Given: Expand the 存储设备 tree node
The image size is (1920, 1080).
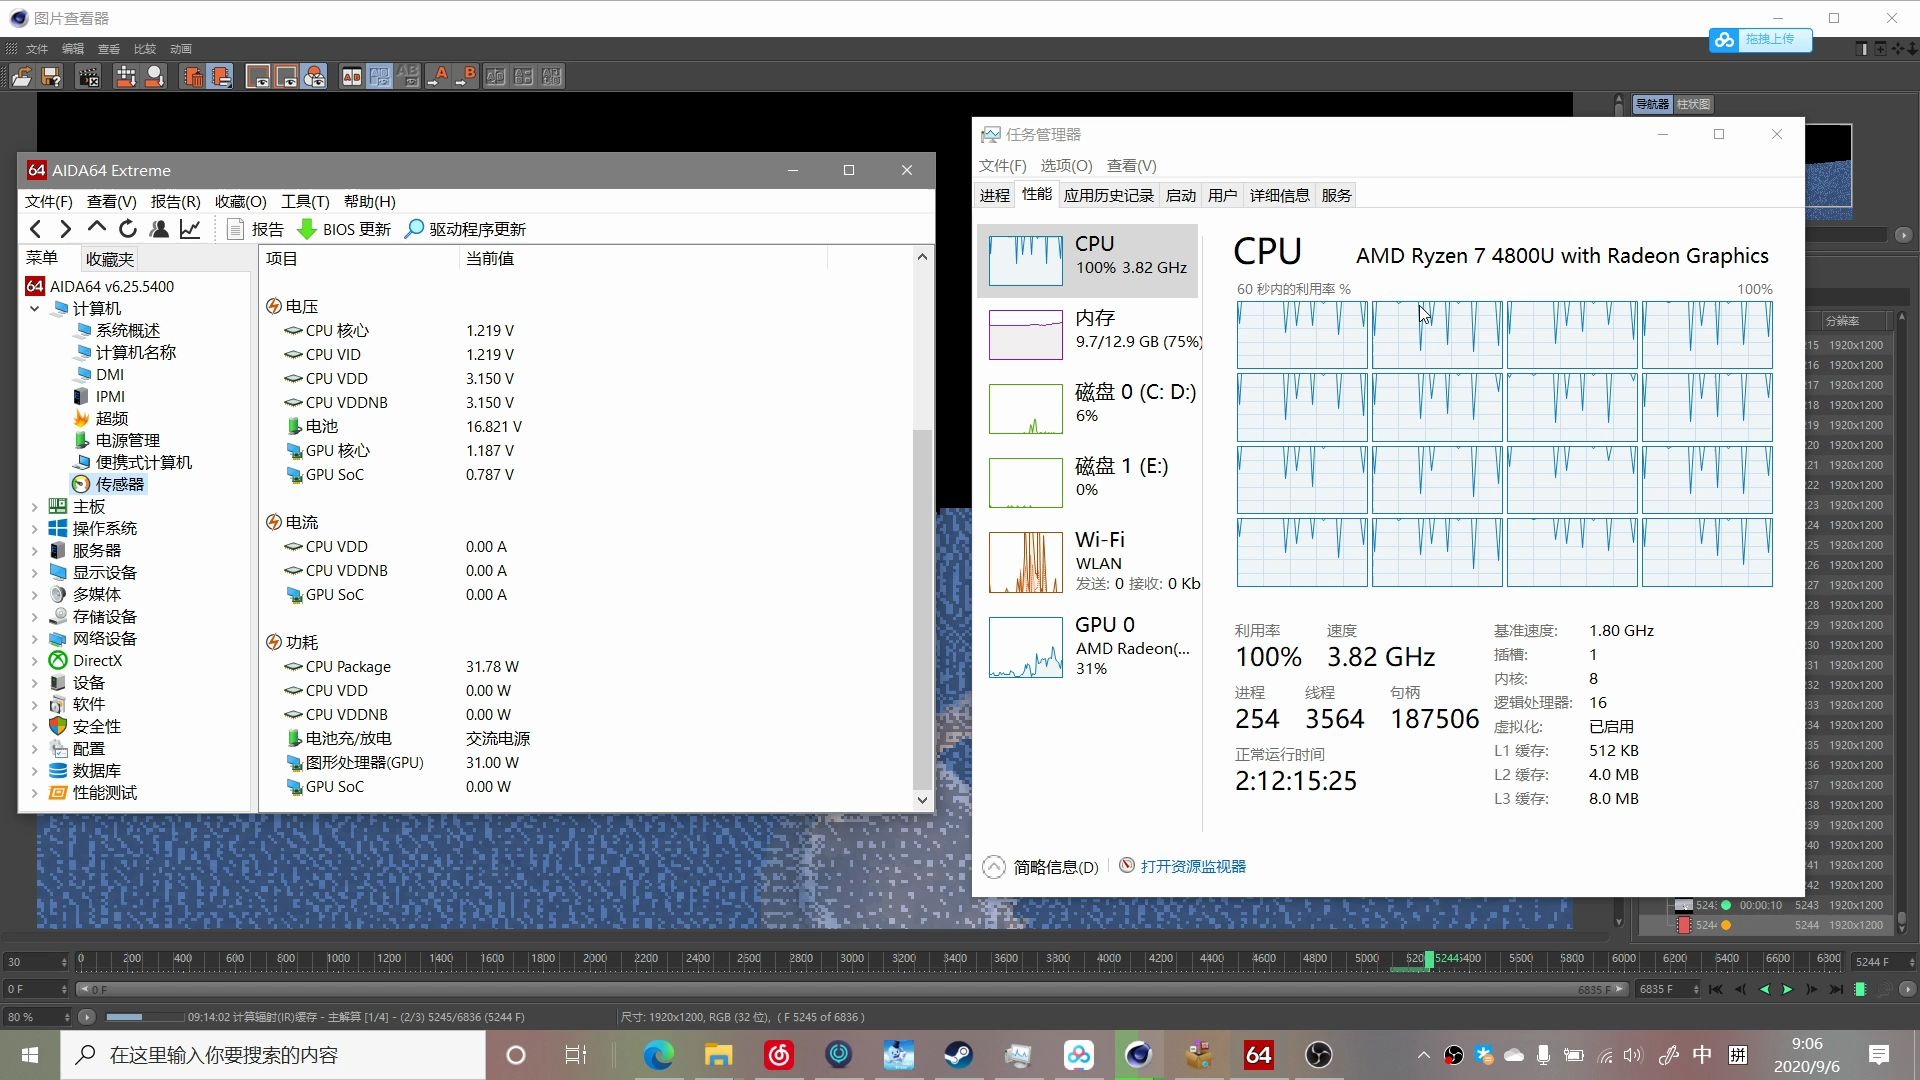Looking at the screenshot, I should point(34,617).
